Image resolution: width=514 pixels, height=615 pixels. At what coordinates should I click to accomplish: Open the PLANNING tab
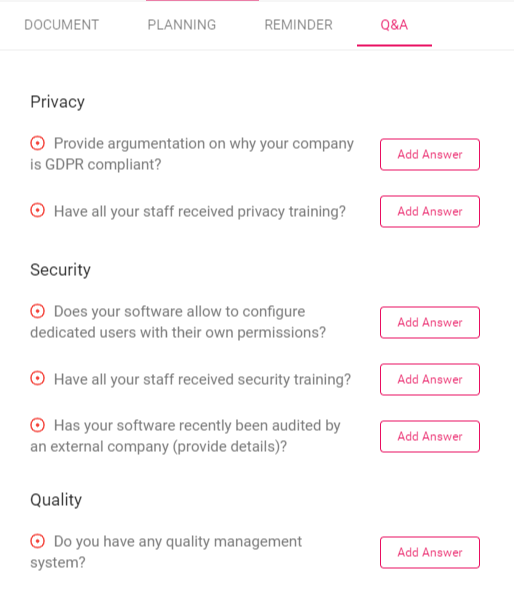182,25
